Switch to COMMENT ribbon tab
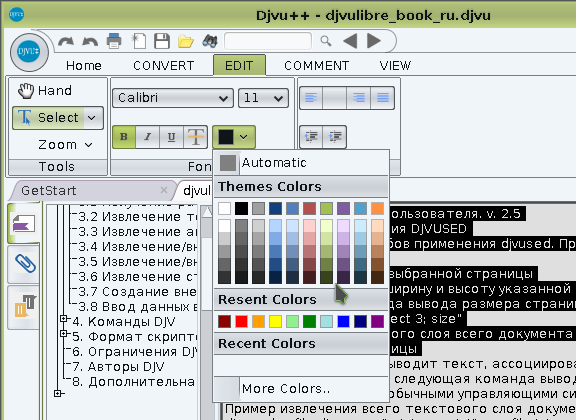 pos(316,66)
